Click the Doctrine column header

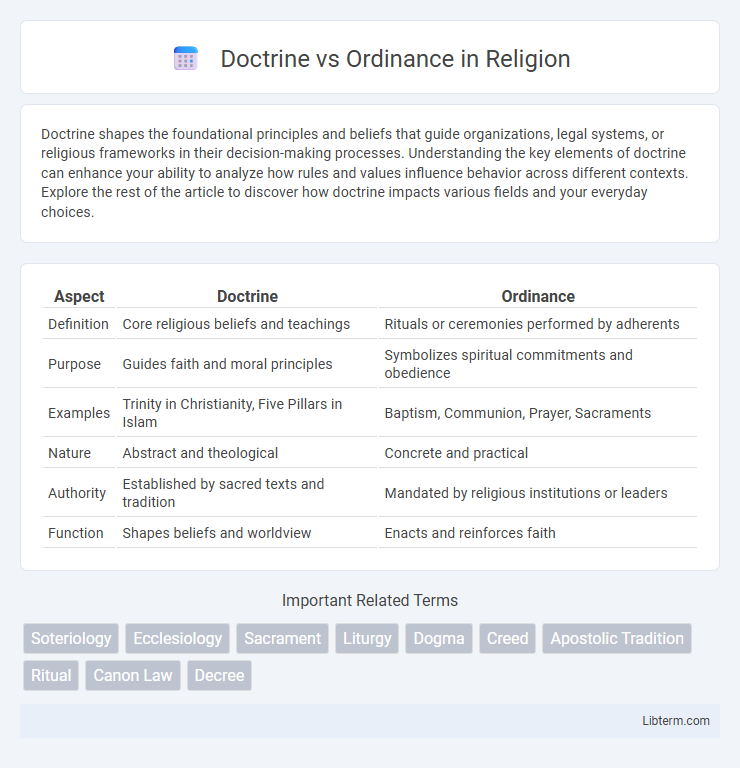247,296
